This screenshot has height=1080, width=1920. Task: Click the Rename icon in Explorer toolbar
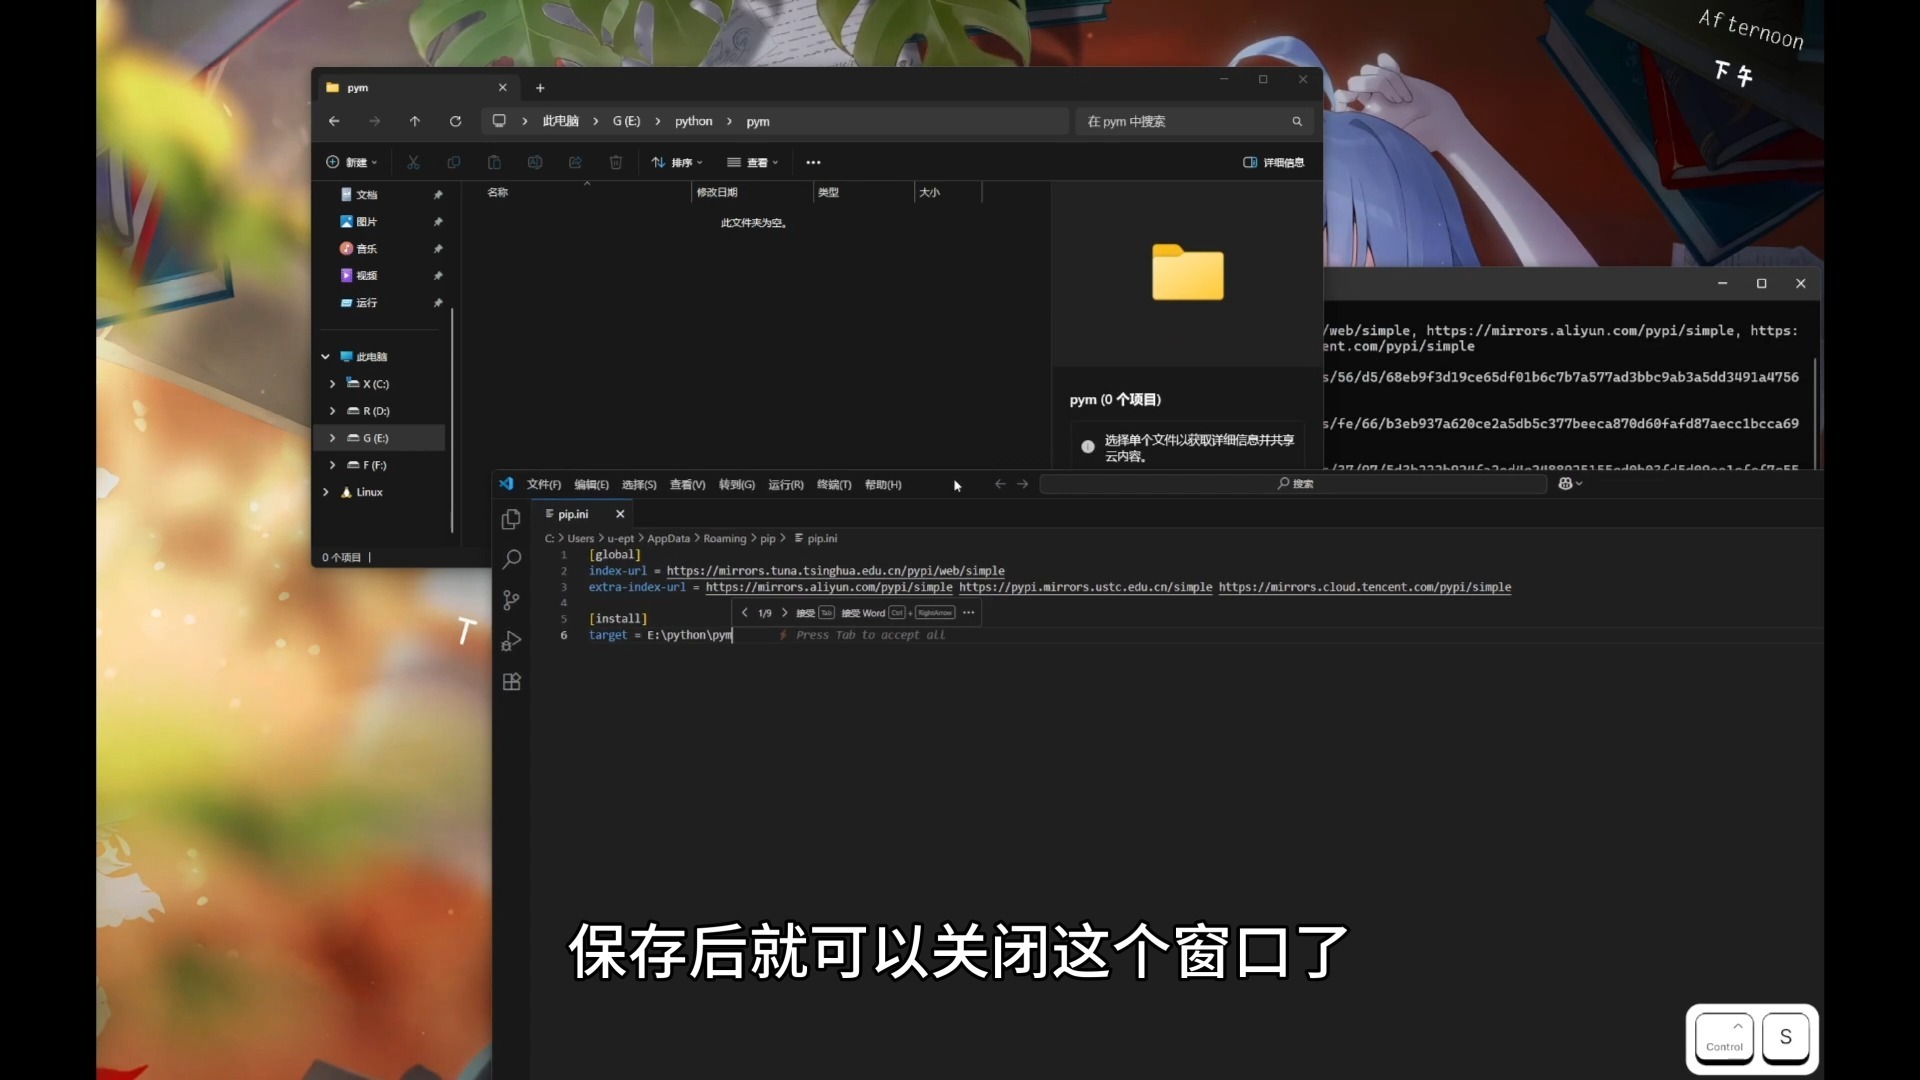pos(535,162)
